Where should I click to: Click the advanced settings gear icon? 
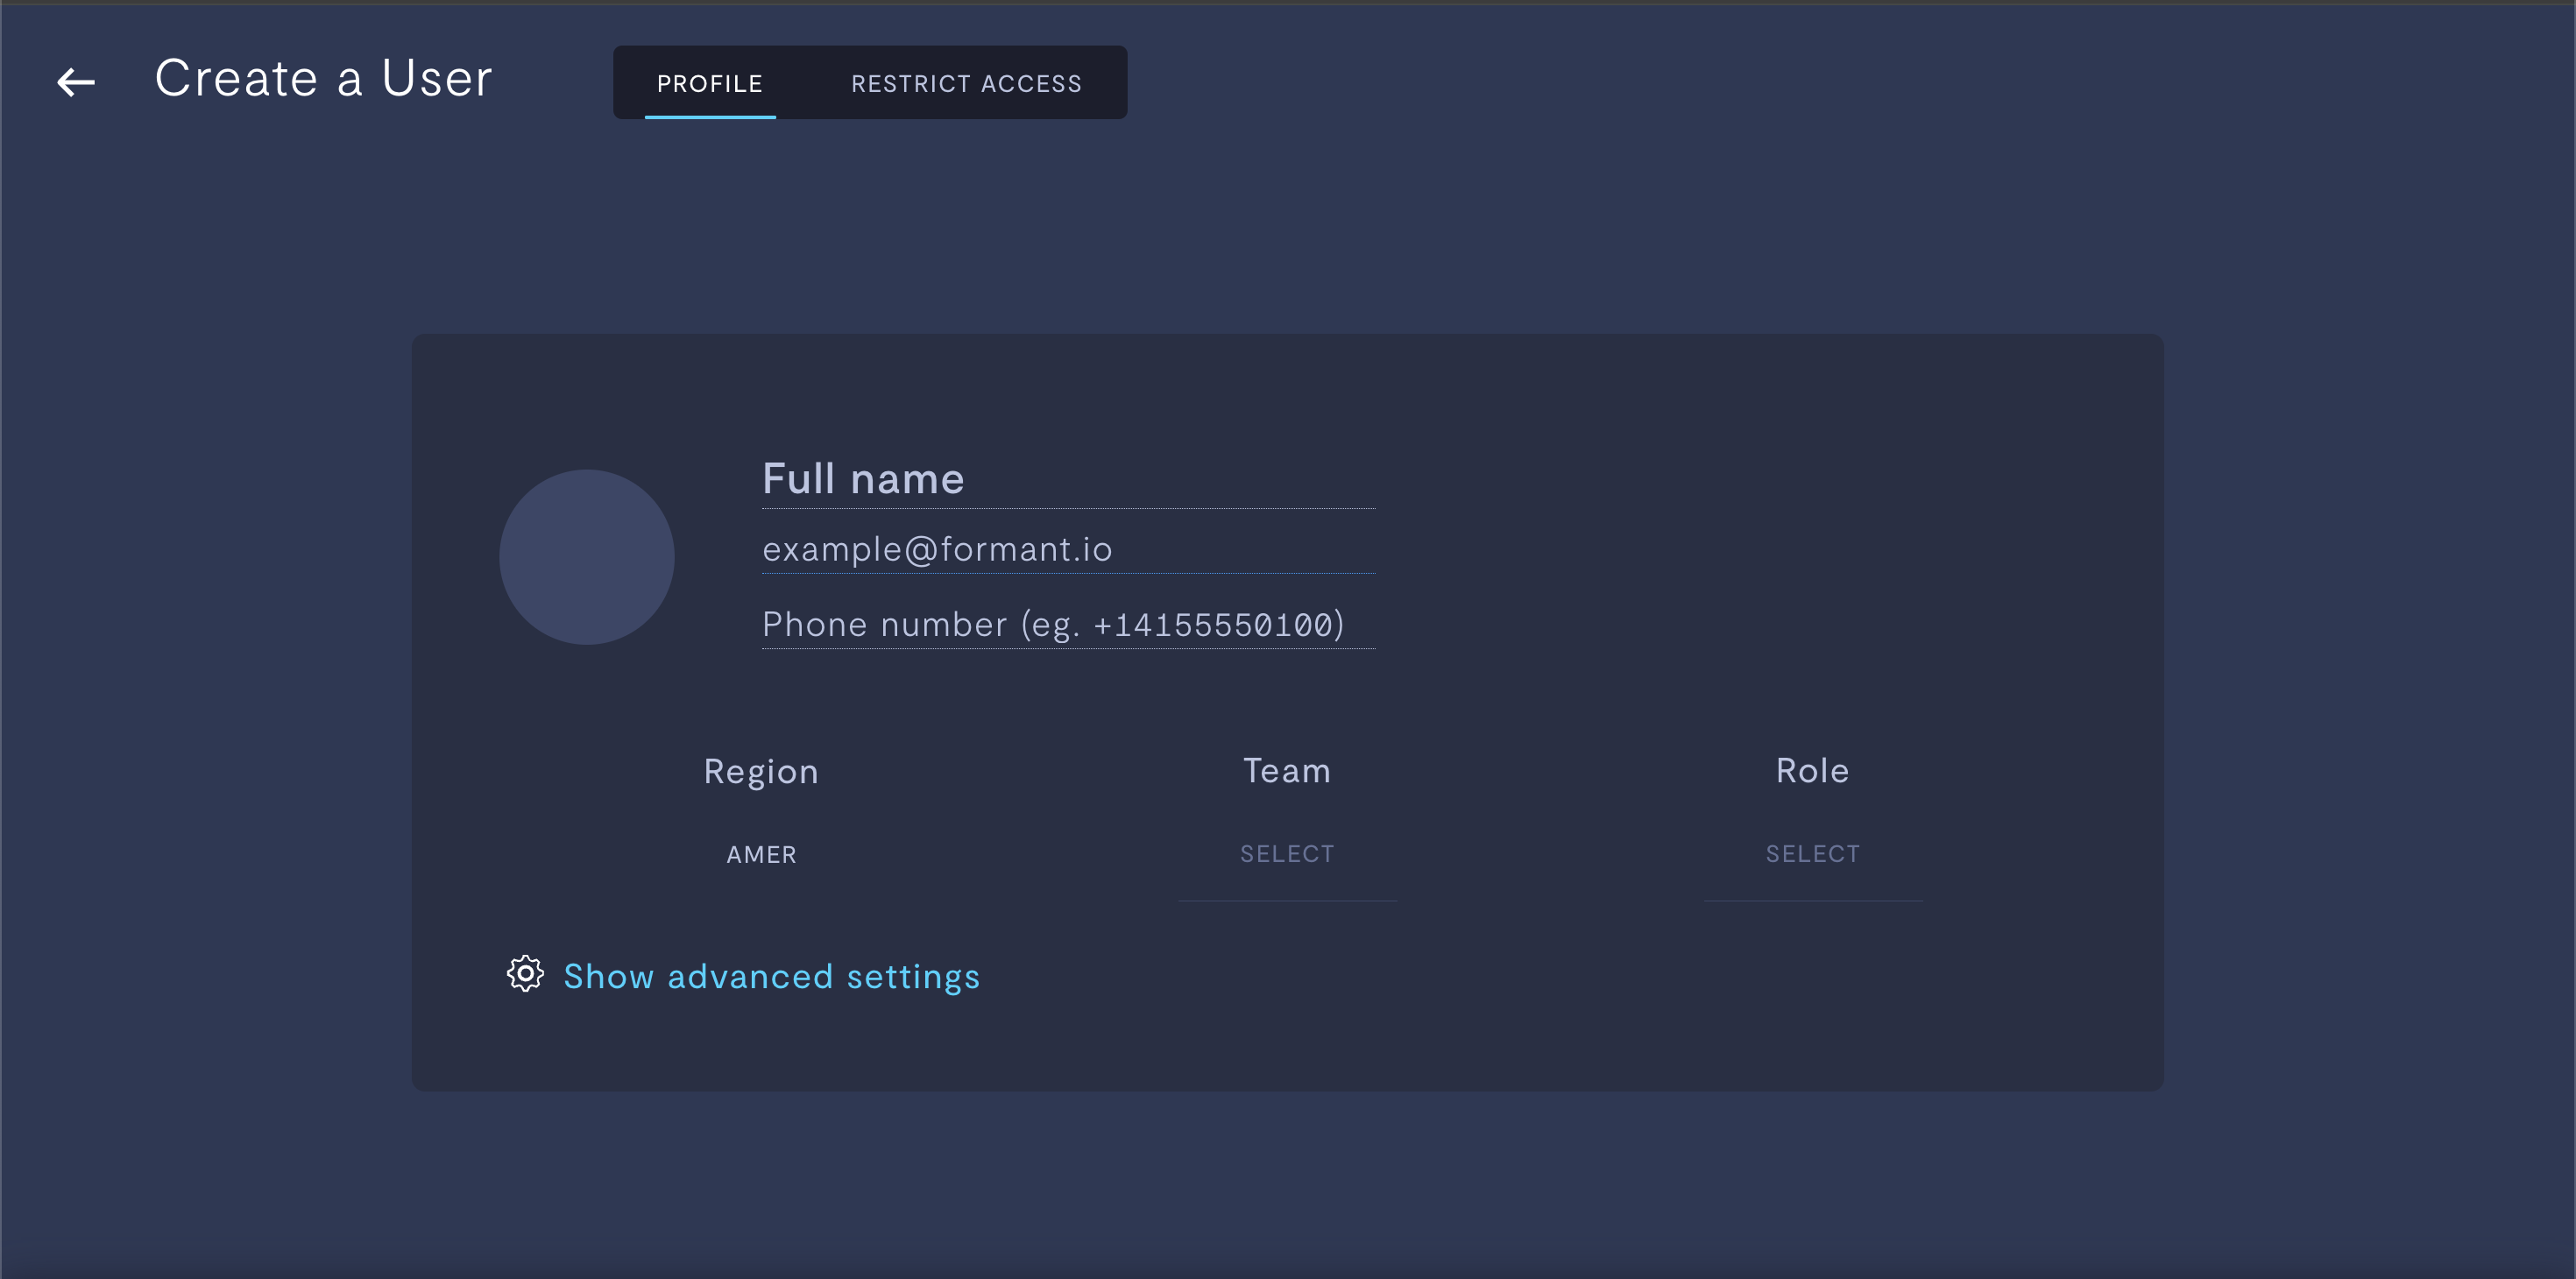(525, 973)
